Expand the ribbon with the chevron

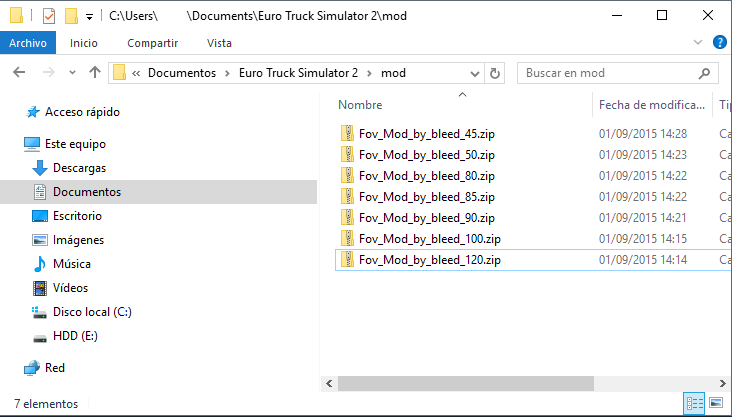click(x=699, y=43)
